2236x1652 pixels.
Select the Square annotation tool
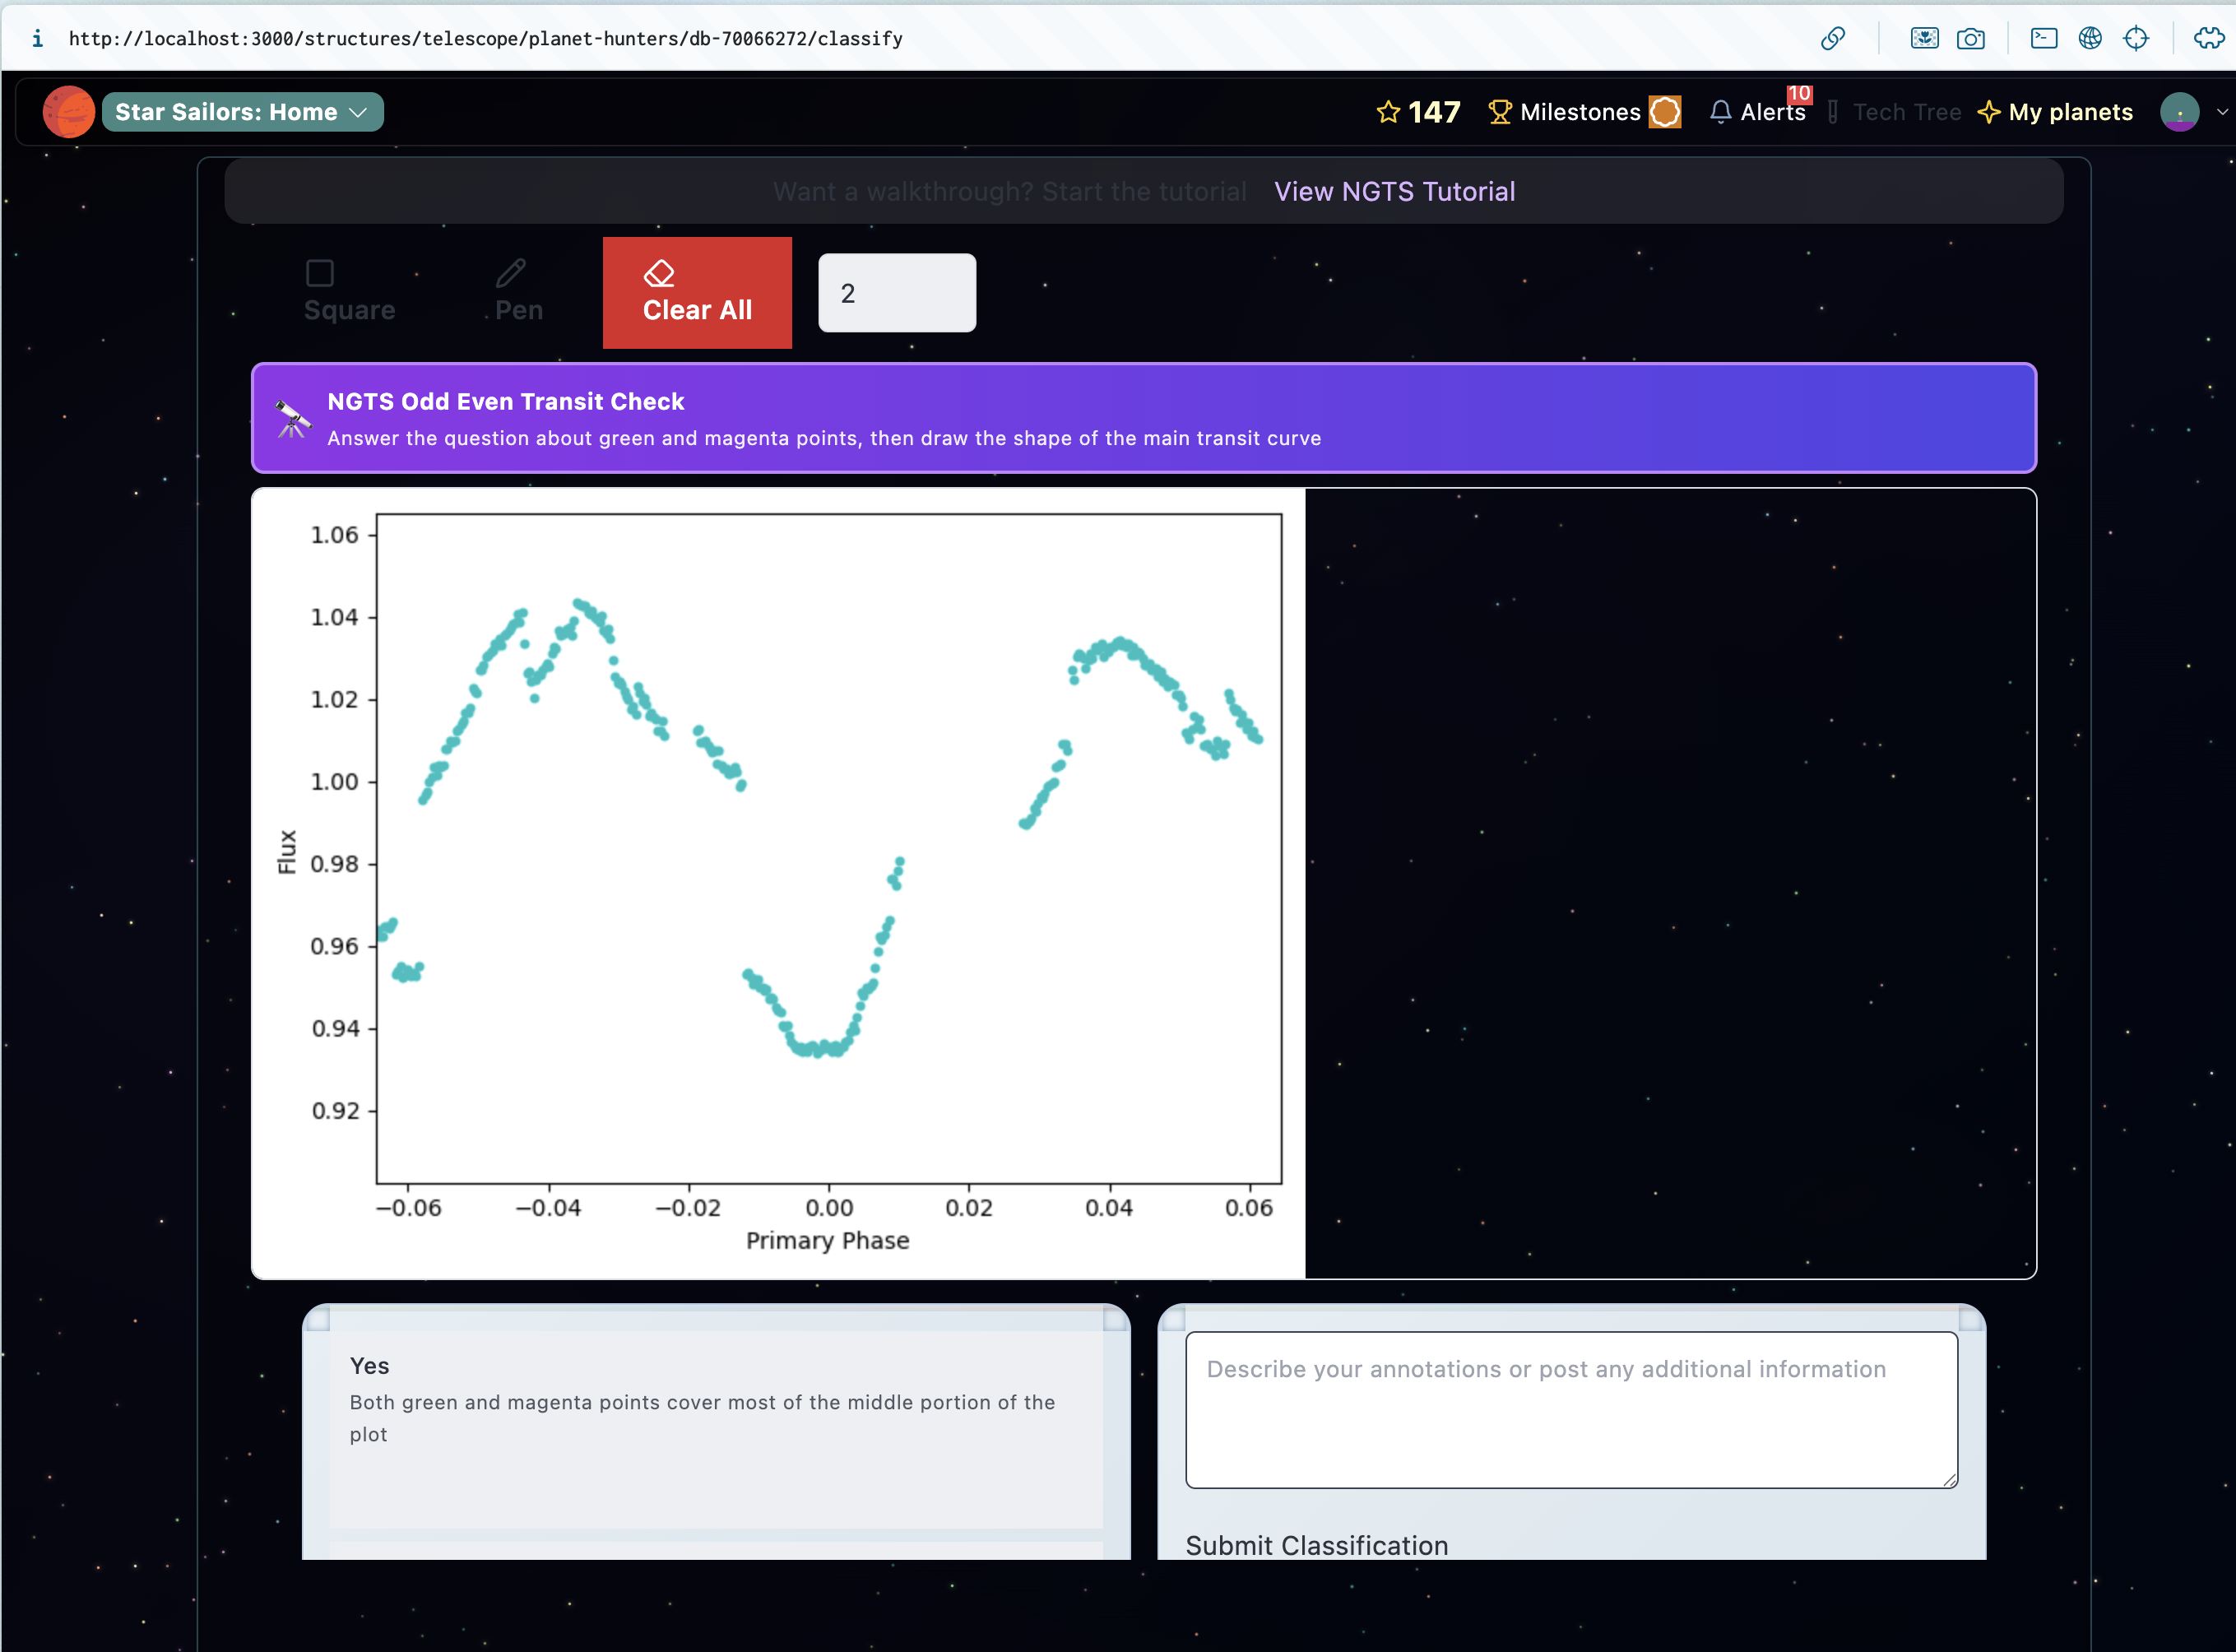click(348, 291)
